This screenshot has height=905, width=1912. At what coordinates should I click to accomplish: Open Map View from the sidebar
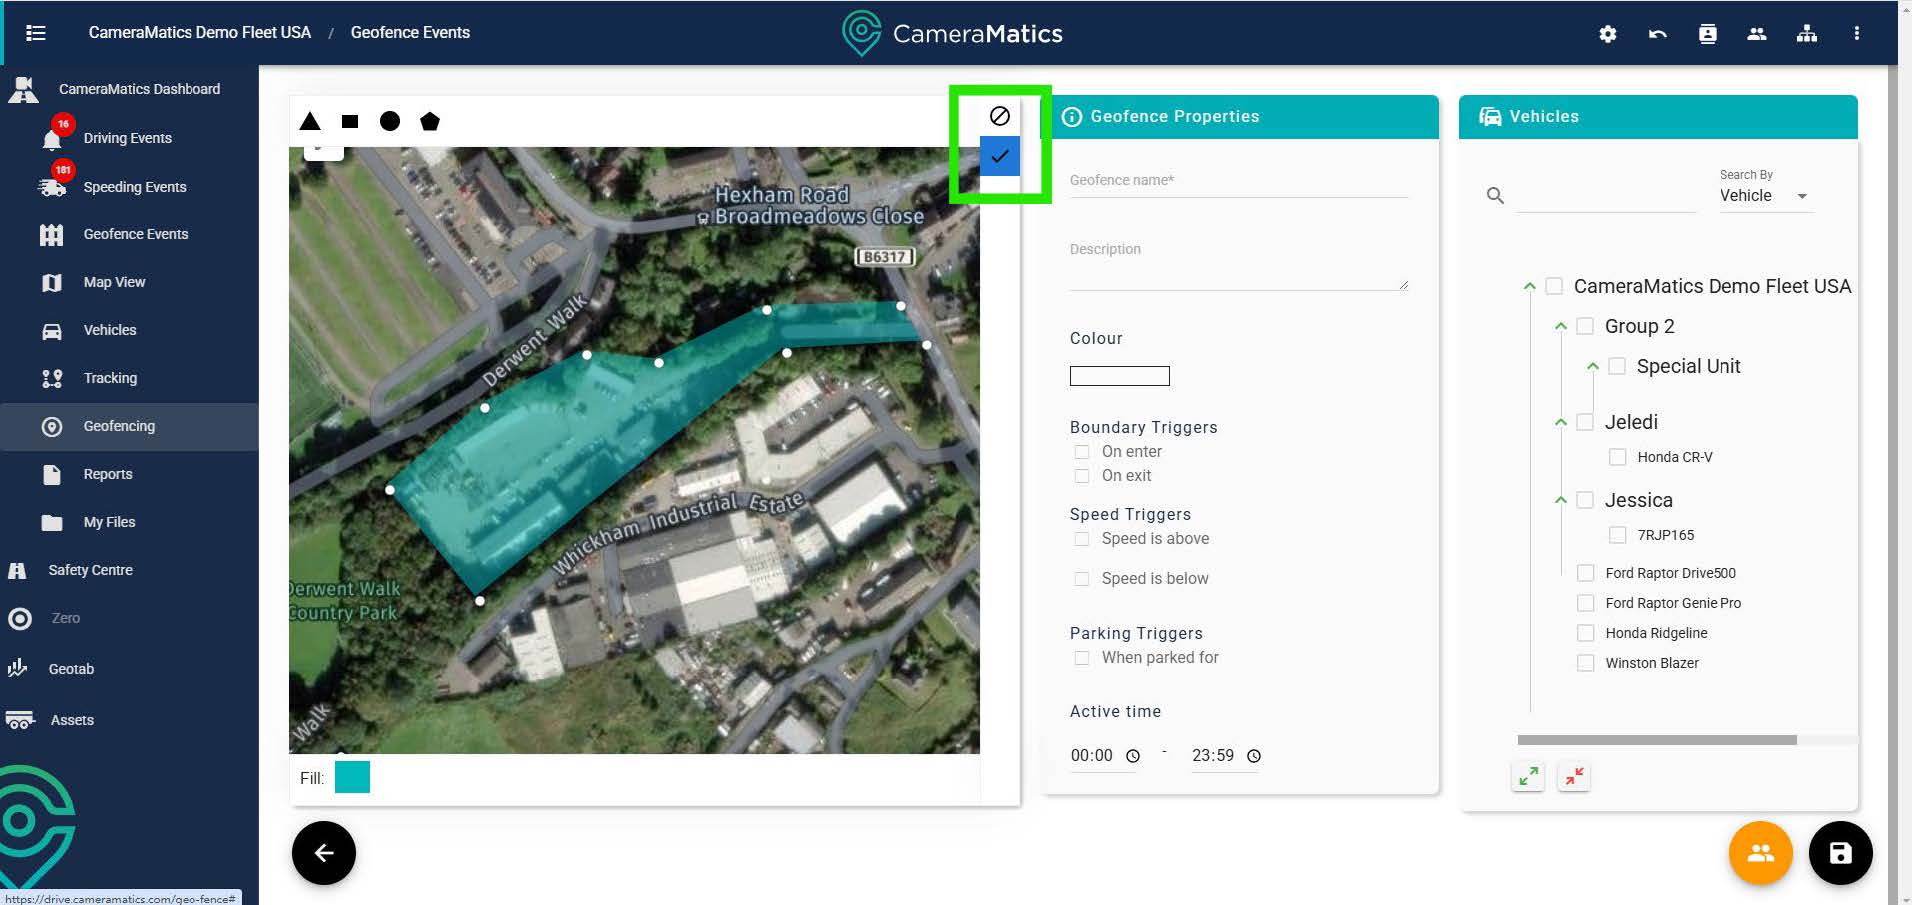(114, 282)
